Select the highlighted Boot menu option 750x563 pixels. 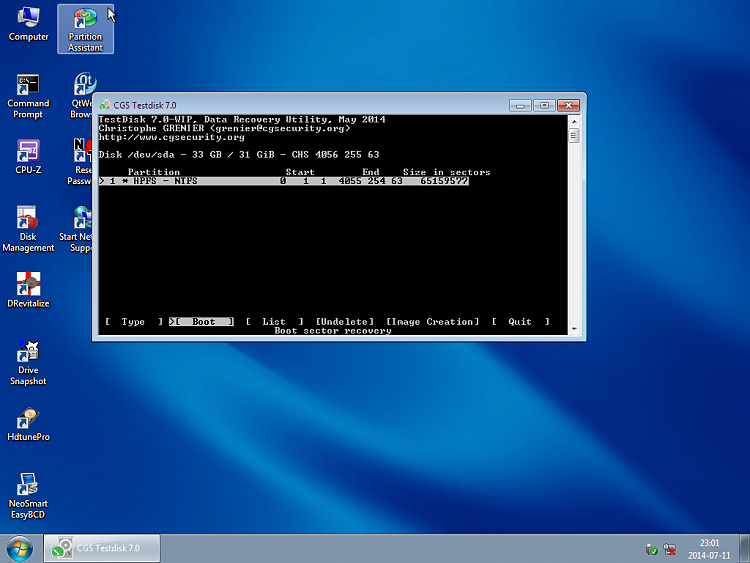click(201, 322)
